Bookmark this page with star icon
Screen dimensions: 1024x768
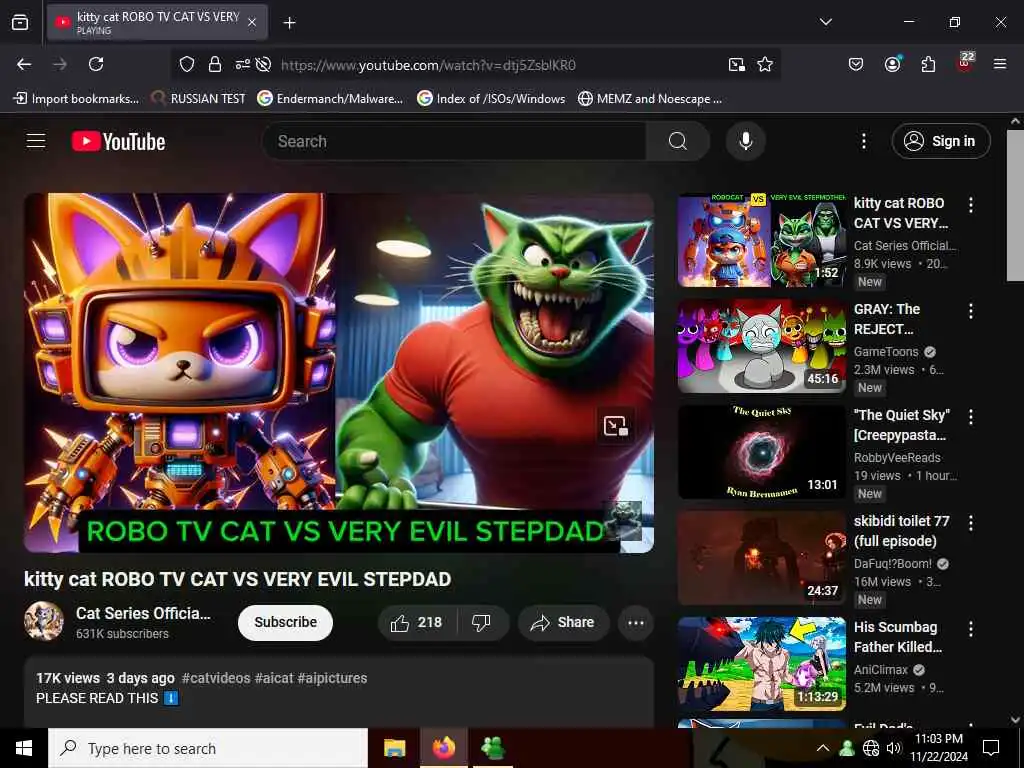(x=765, y=64)
